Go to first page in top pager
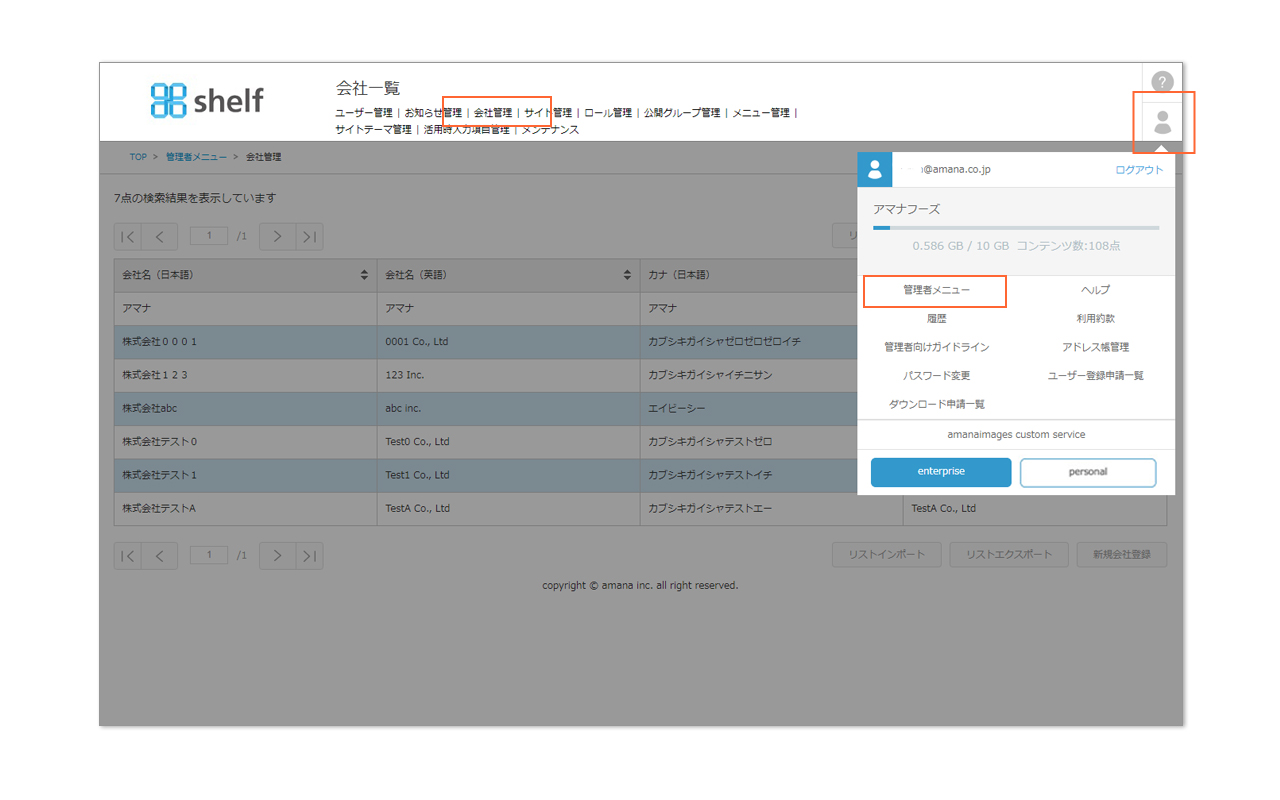 click(128, 237)
